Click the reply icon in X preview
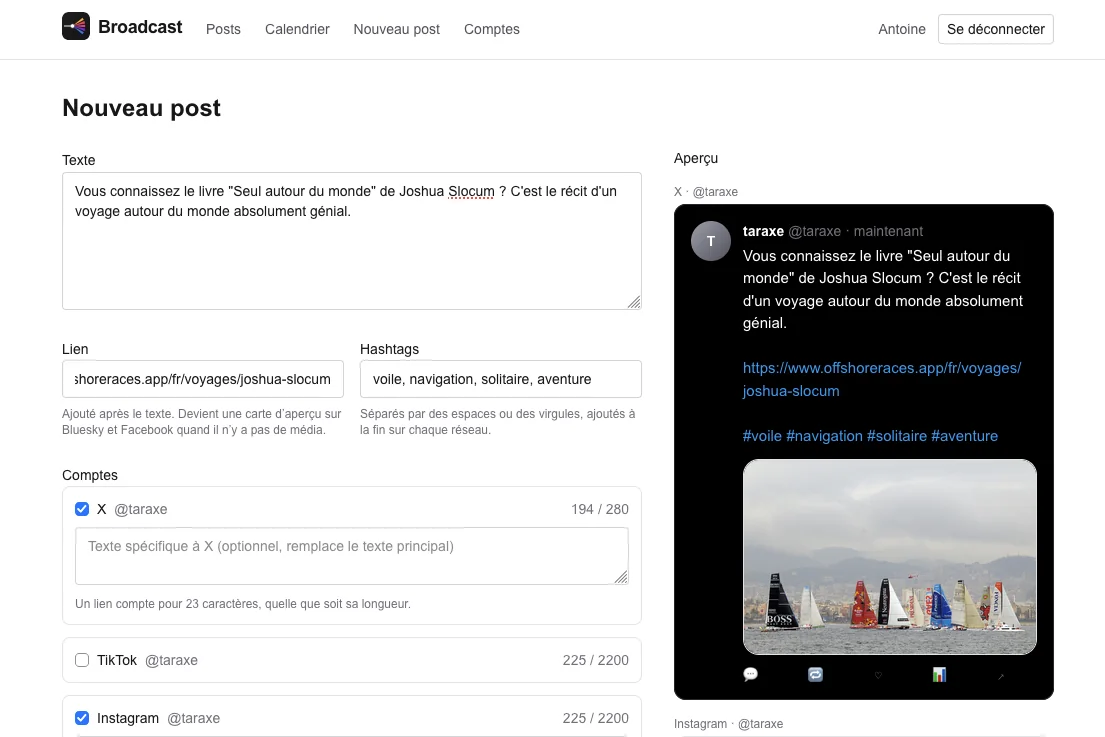1105x737 pixels. tap(751, 675)
